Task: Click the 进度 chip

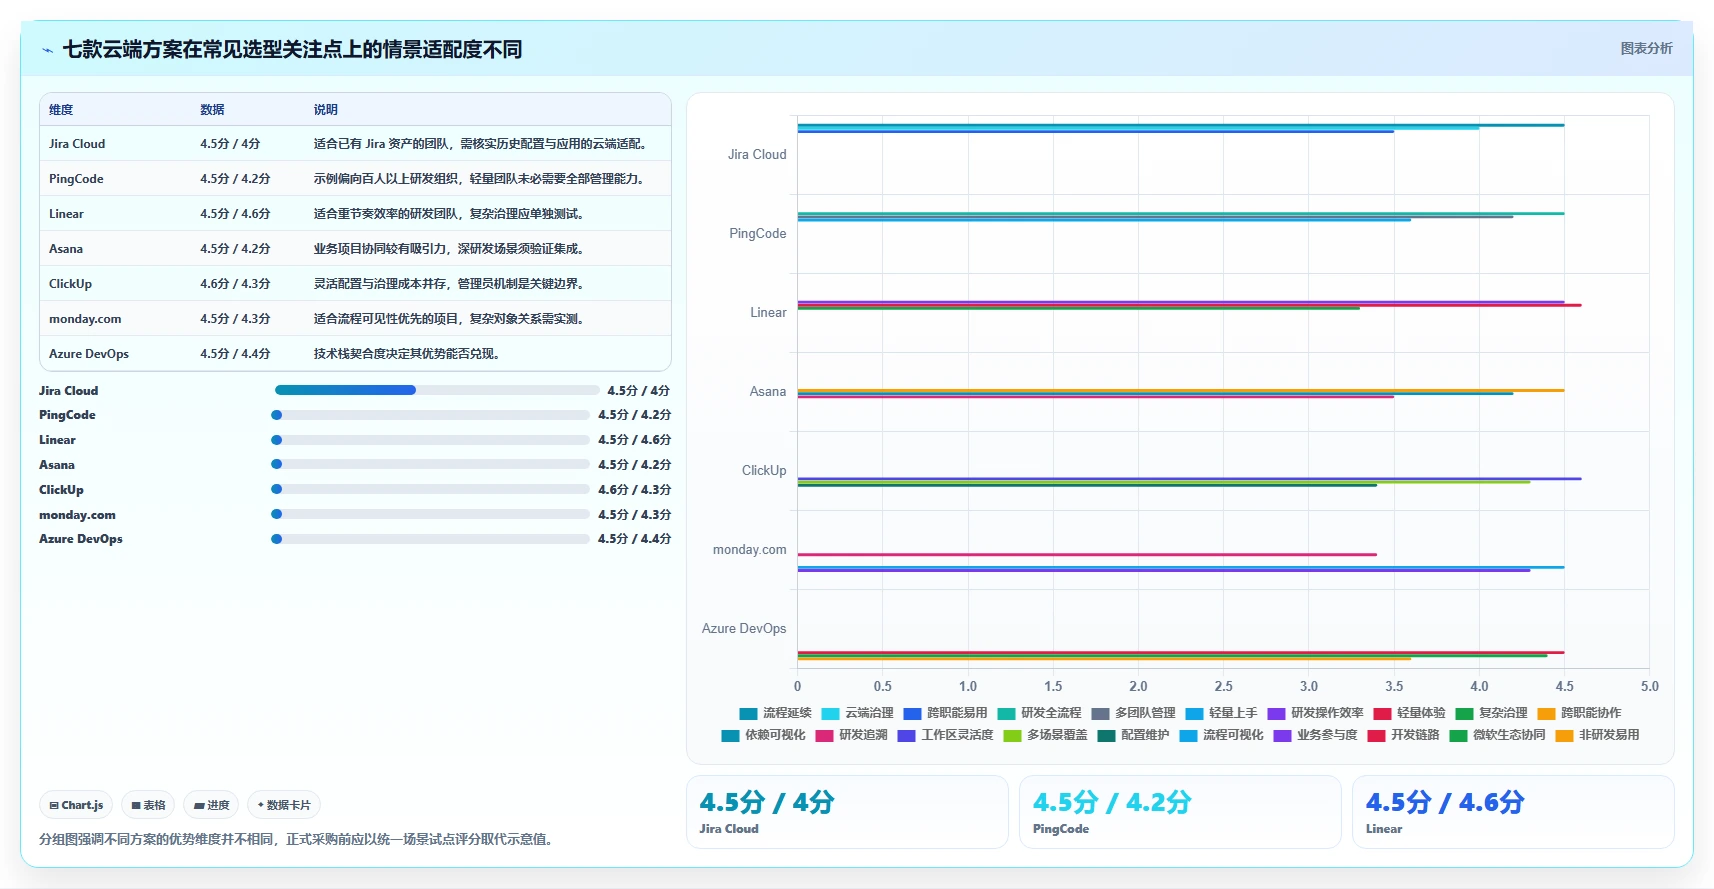Action: [x=211, y=805]
